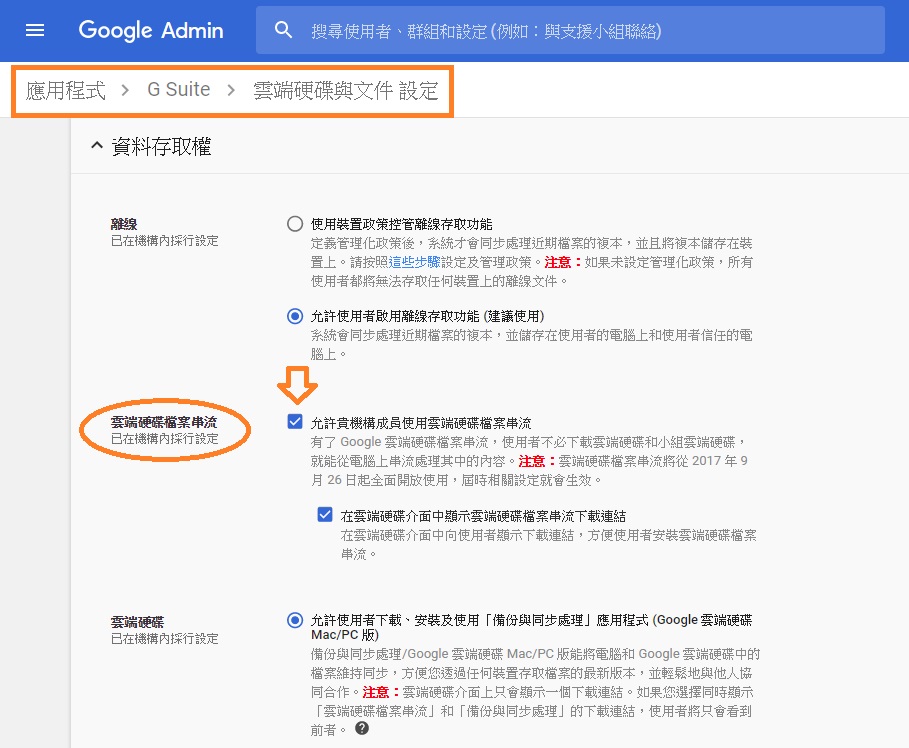Viewport: 909px width, 748px height.
Task: Click the help question mark icon
Action: point(362,728)
